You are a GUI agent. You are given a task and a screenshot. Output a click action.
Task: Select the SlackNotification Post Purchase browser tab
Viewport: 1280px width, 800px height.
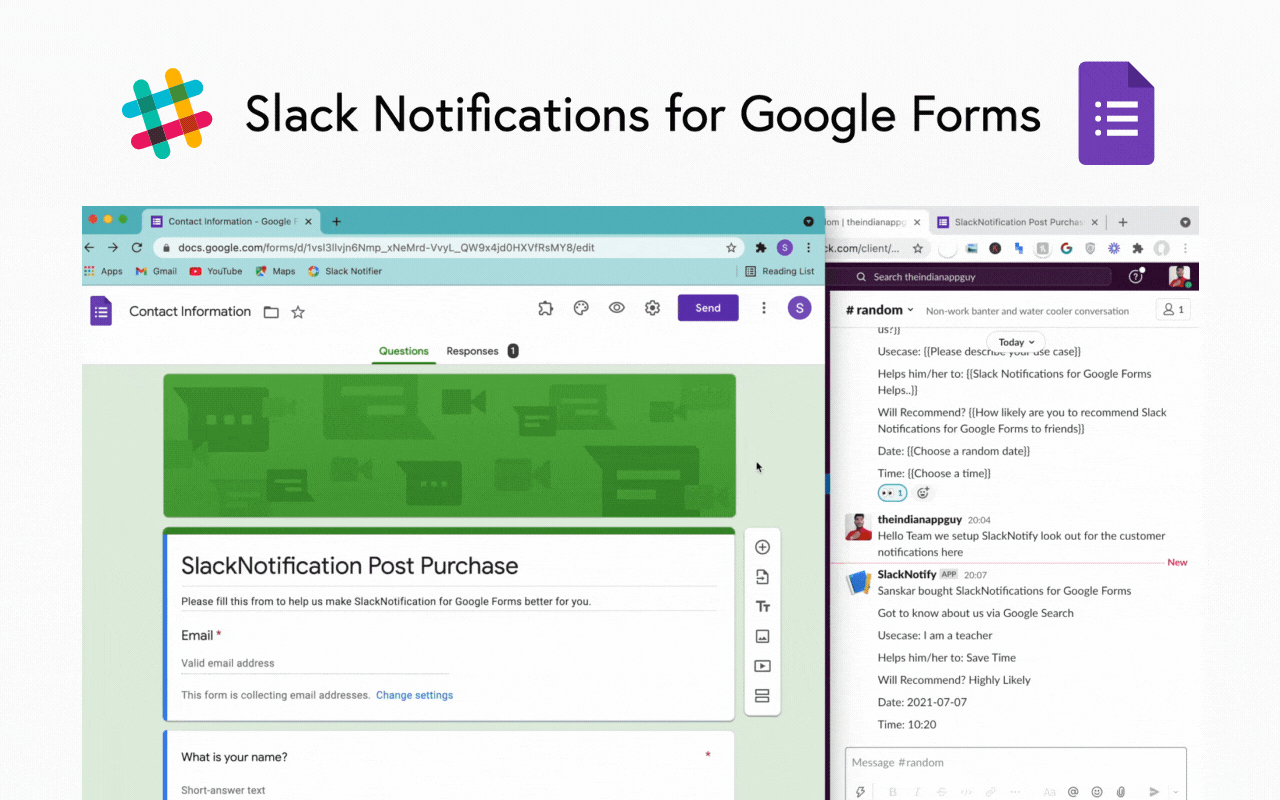(x=1018, y=222)
